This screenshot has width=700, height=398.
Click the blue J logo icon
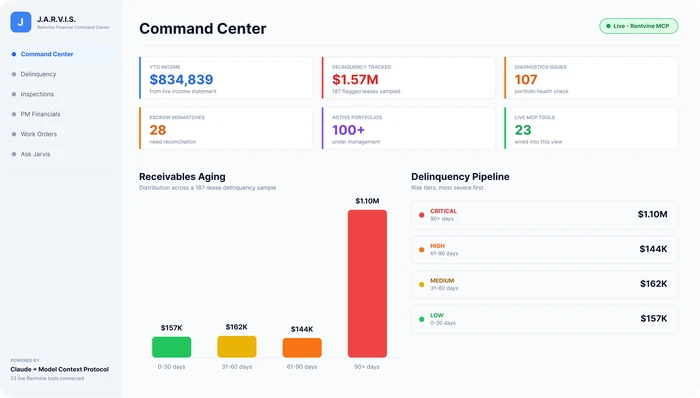(x=21, y=22)
